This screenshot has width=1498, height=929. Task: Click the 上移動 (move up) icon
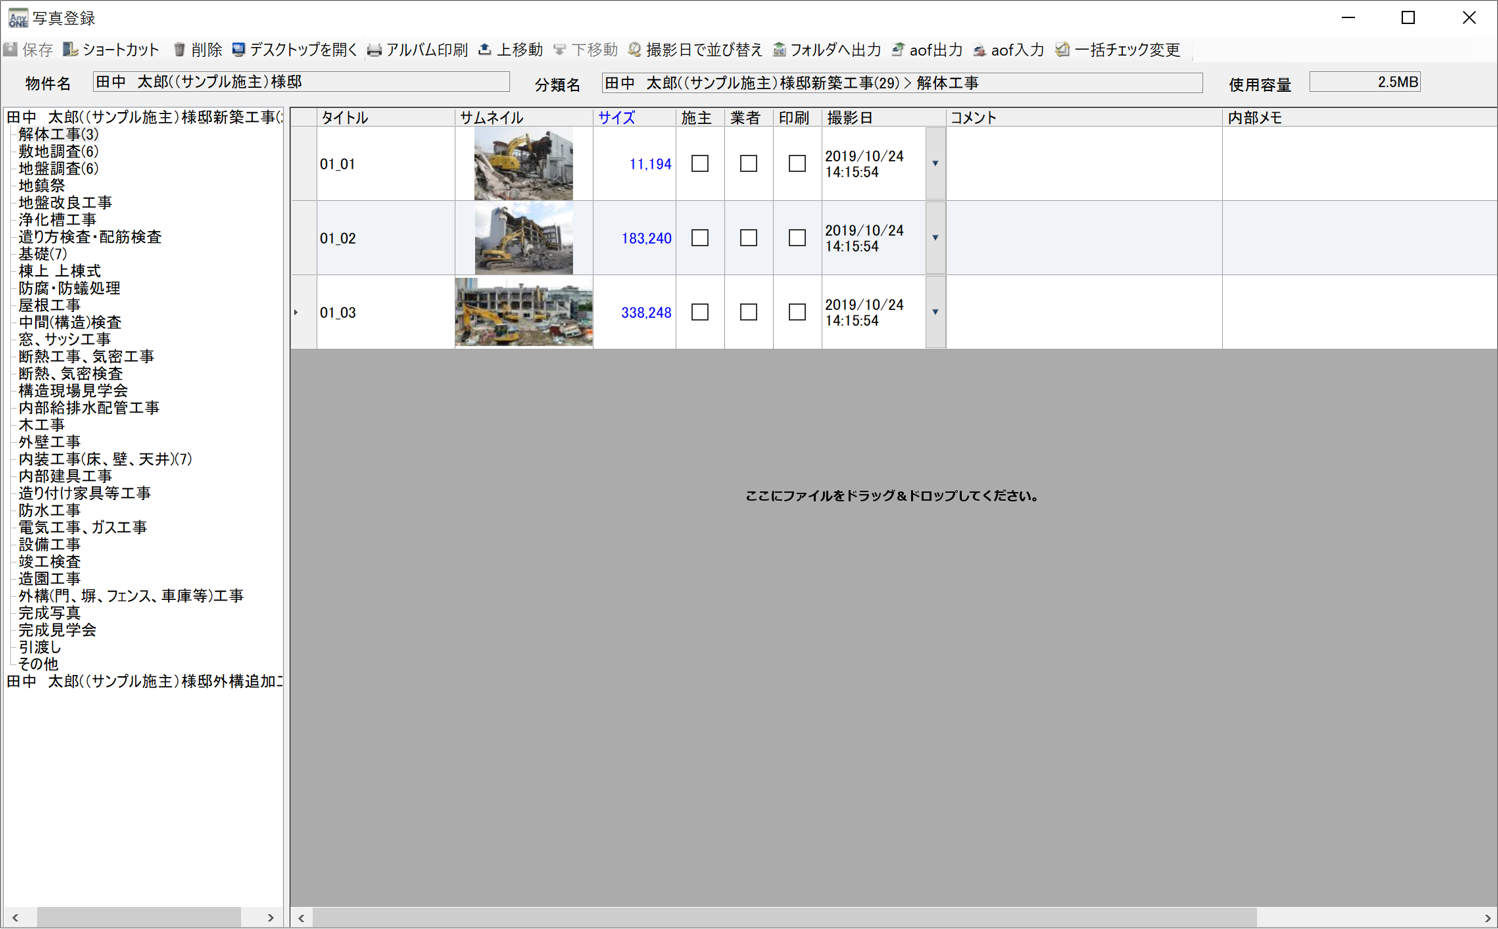484,50
